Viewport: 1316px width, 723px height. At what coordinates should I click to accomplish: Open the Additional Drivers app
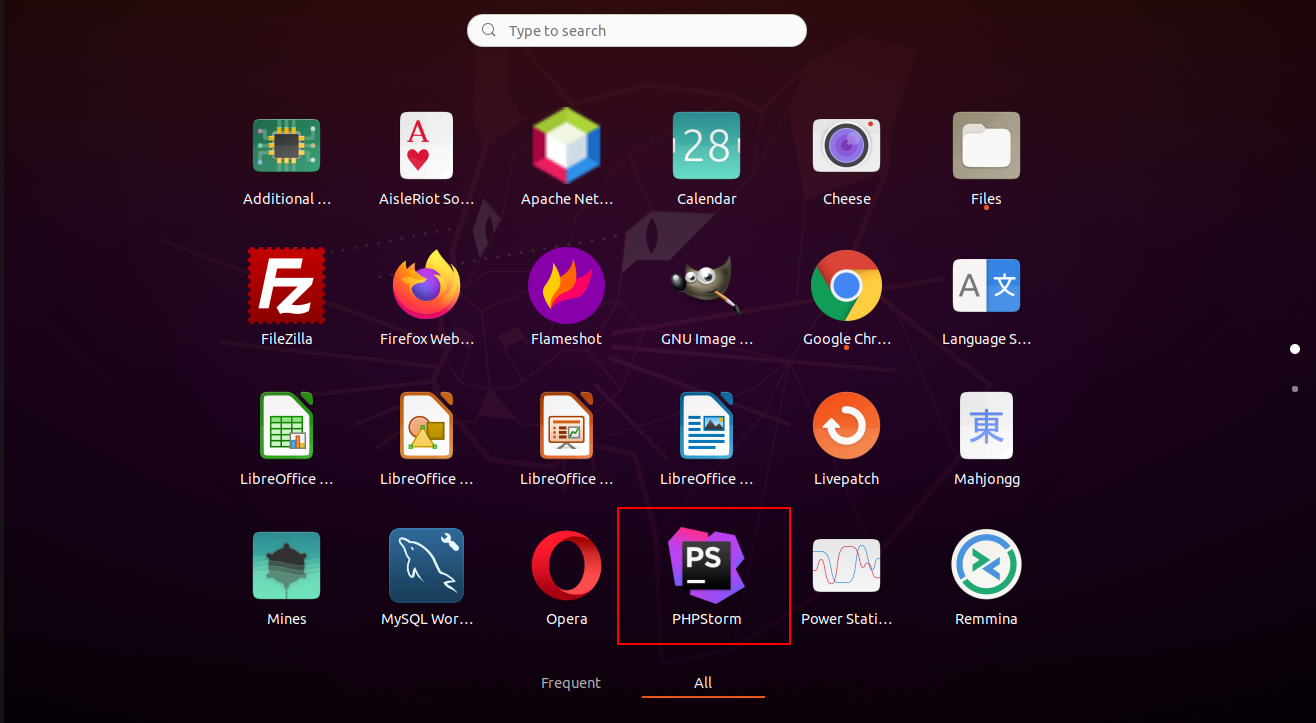click(x=286, y=146)
